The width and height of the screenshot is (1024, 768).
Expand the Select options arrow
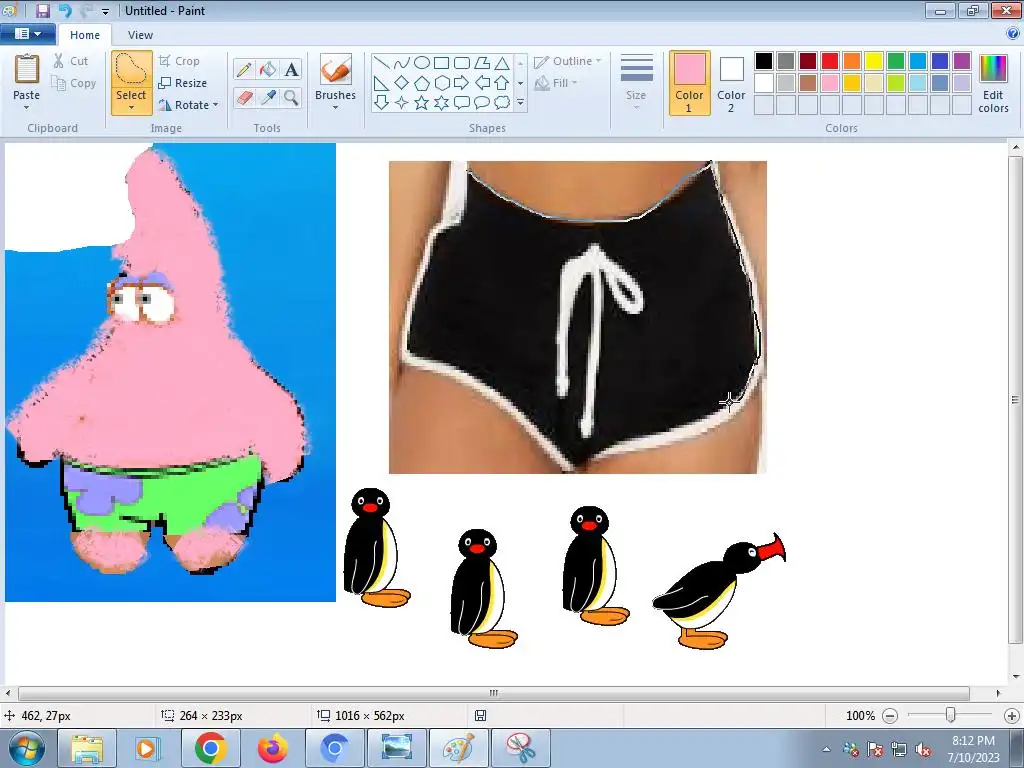pyautogui.click(x=131, y=108)
